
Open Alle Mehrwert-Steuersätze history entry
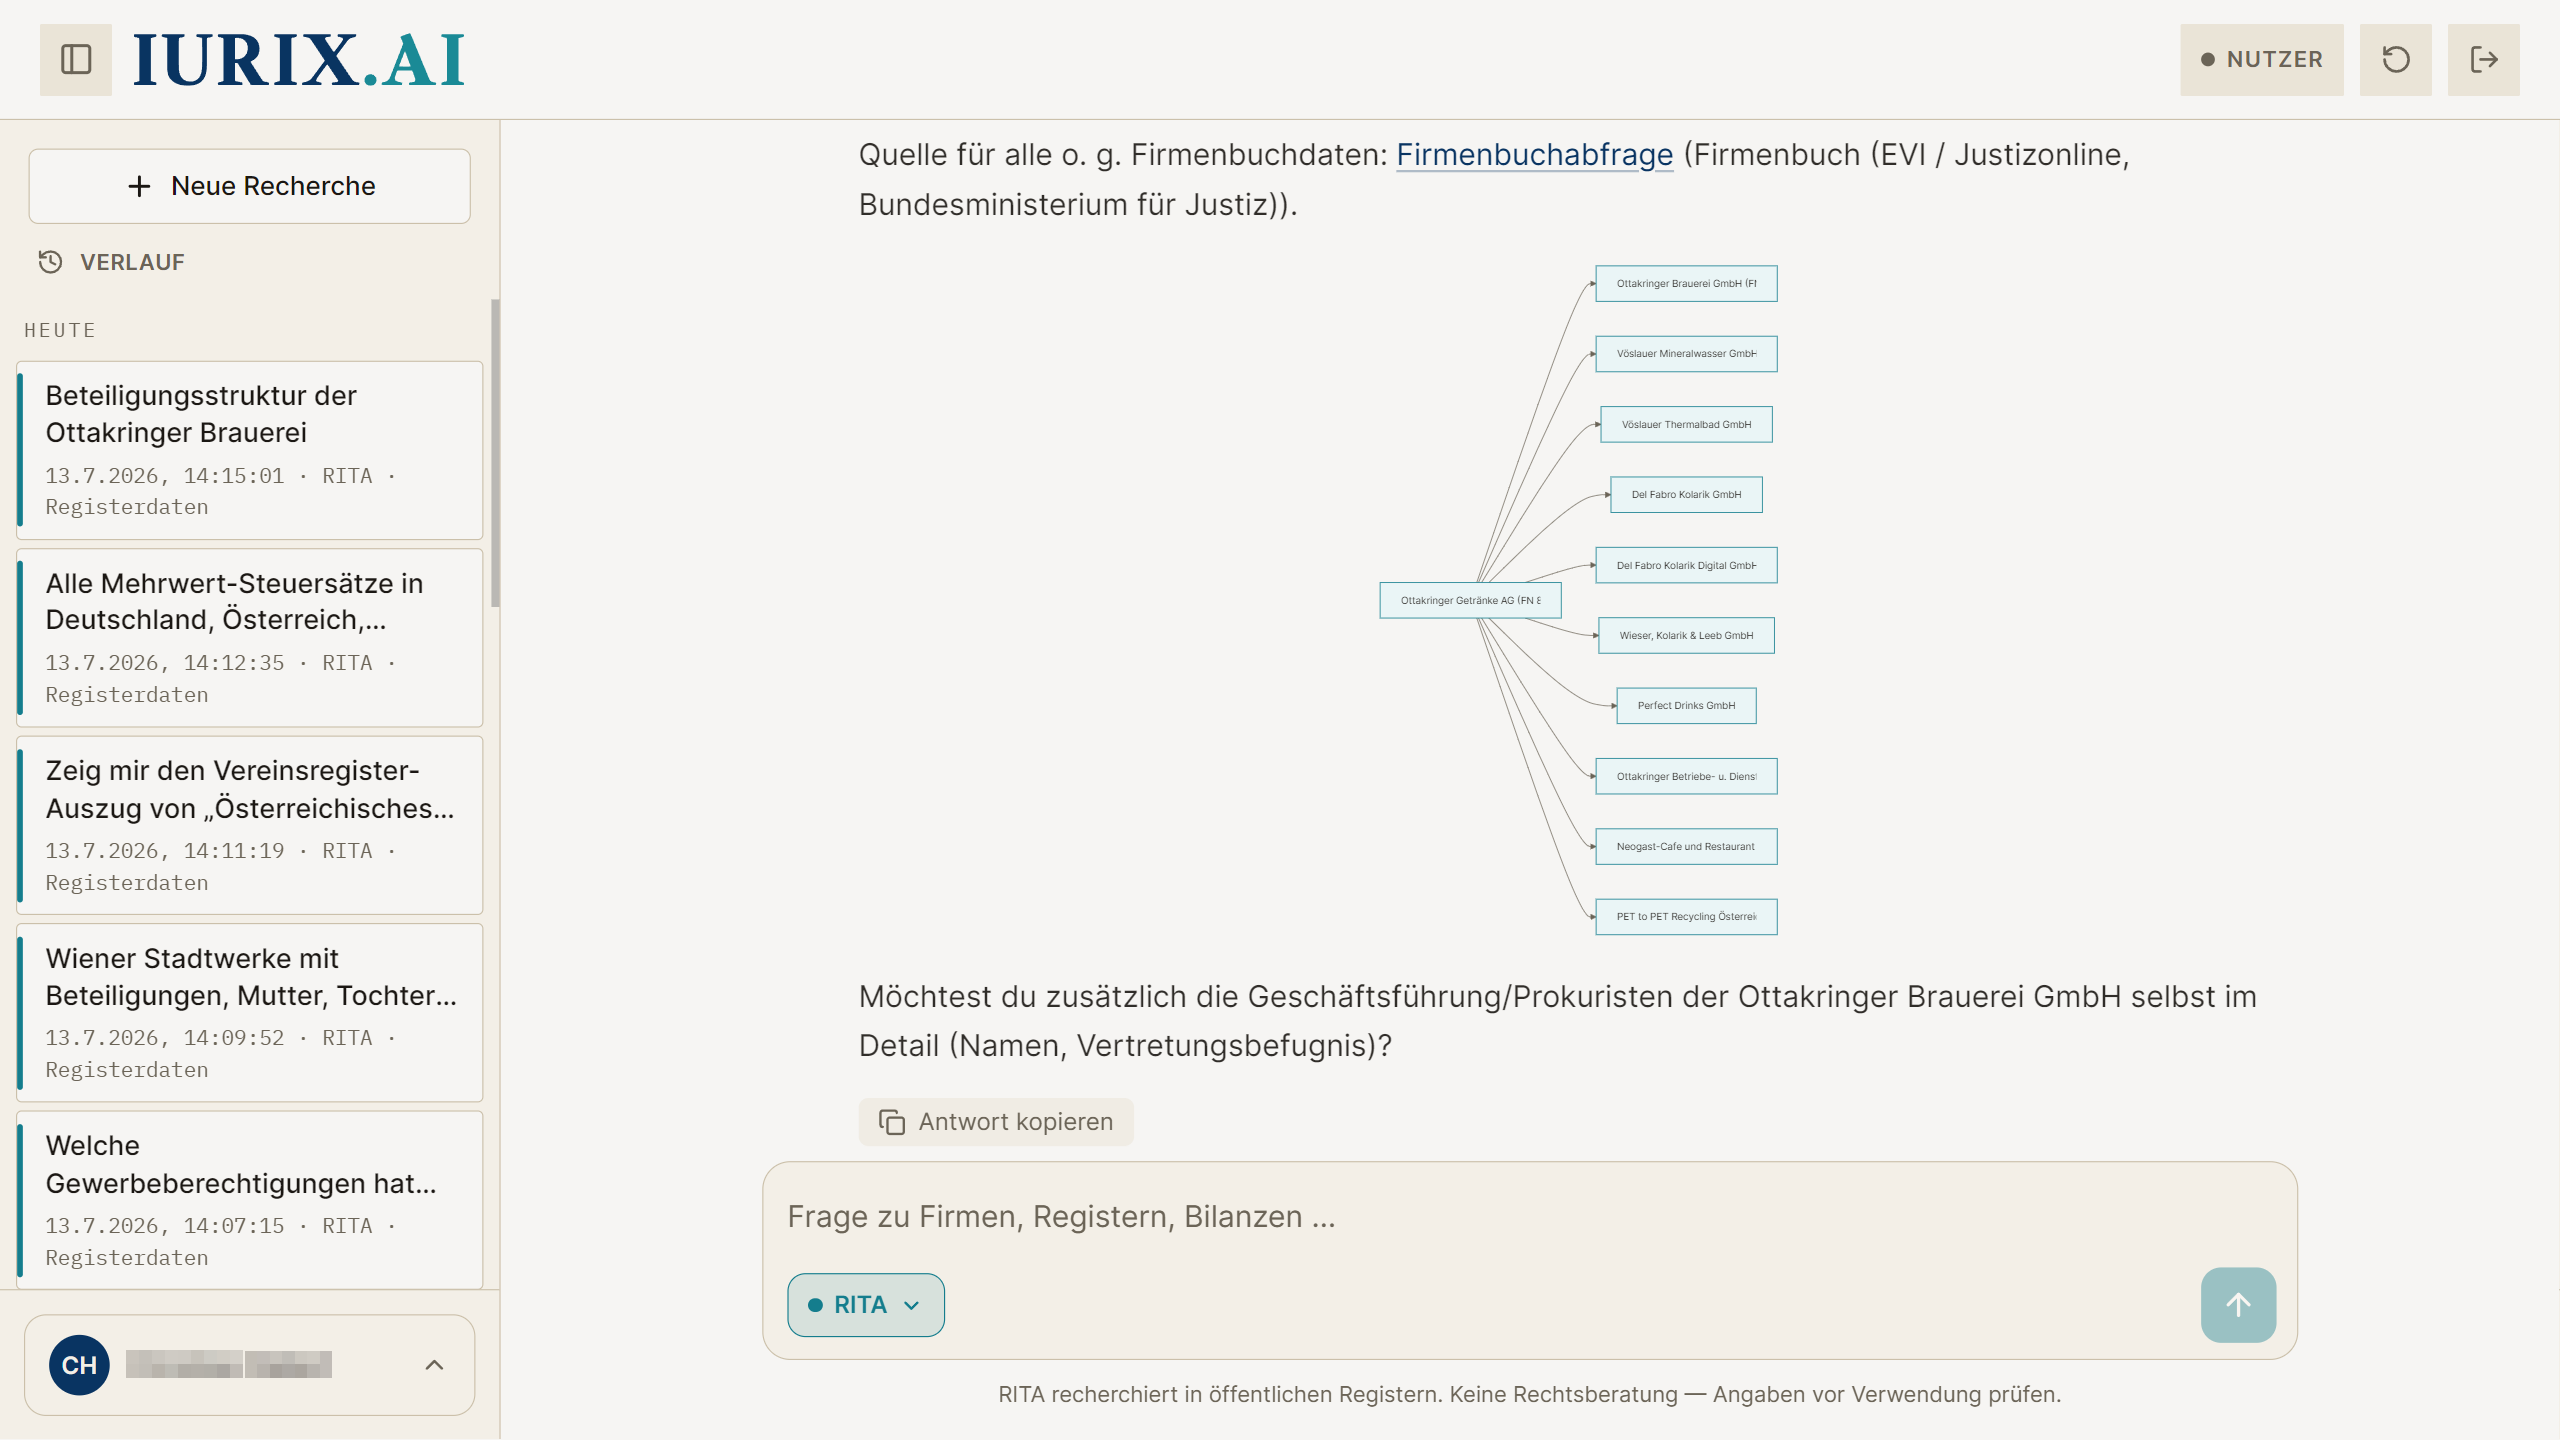pyautogui.click(x=250, y=638)
